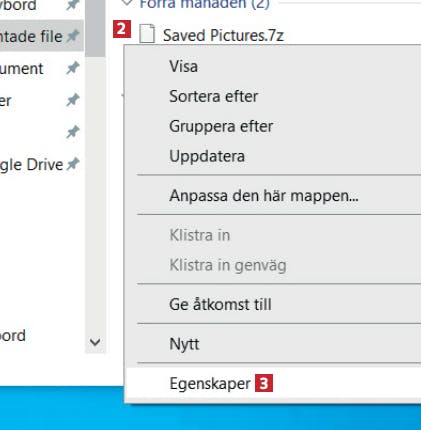Click the pin icon beside 'er' item

pos(73,100)
